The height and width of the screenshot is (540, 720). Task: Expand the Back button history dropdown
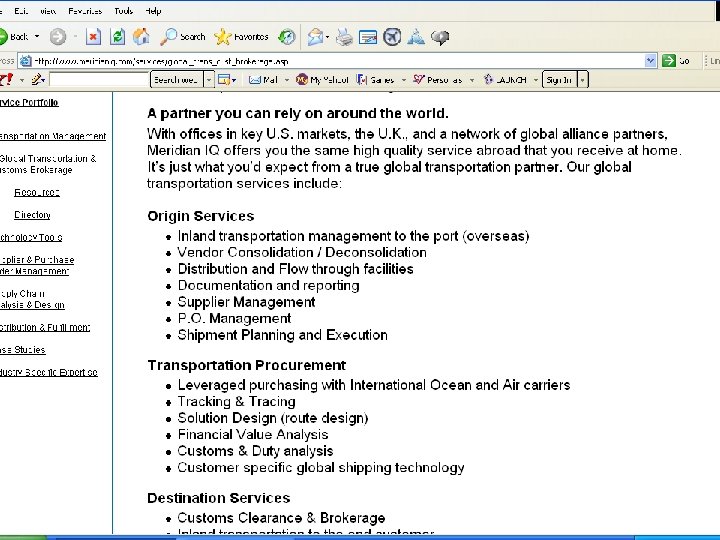click(37, 36)
